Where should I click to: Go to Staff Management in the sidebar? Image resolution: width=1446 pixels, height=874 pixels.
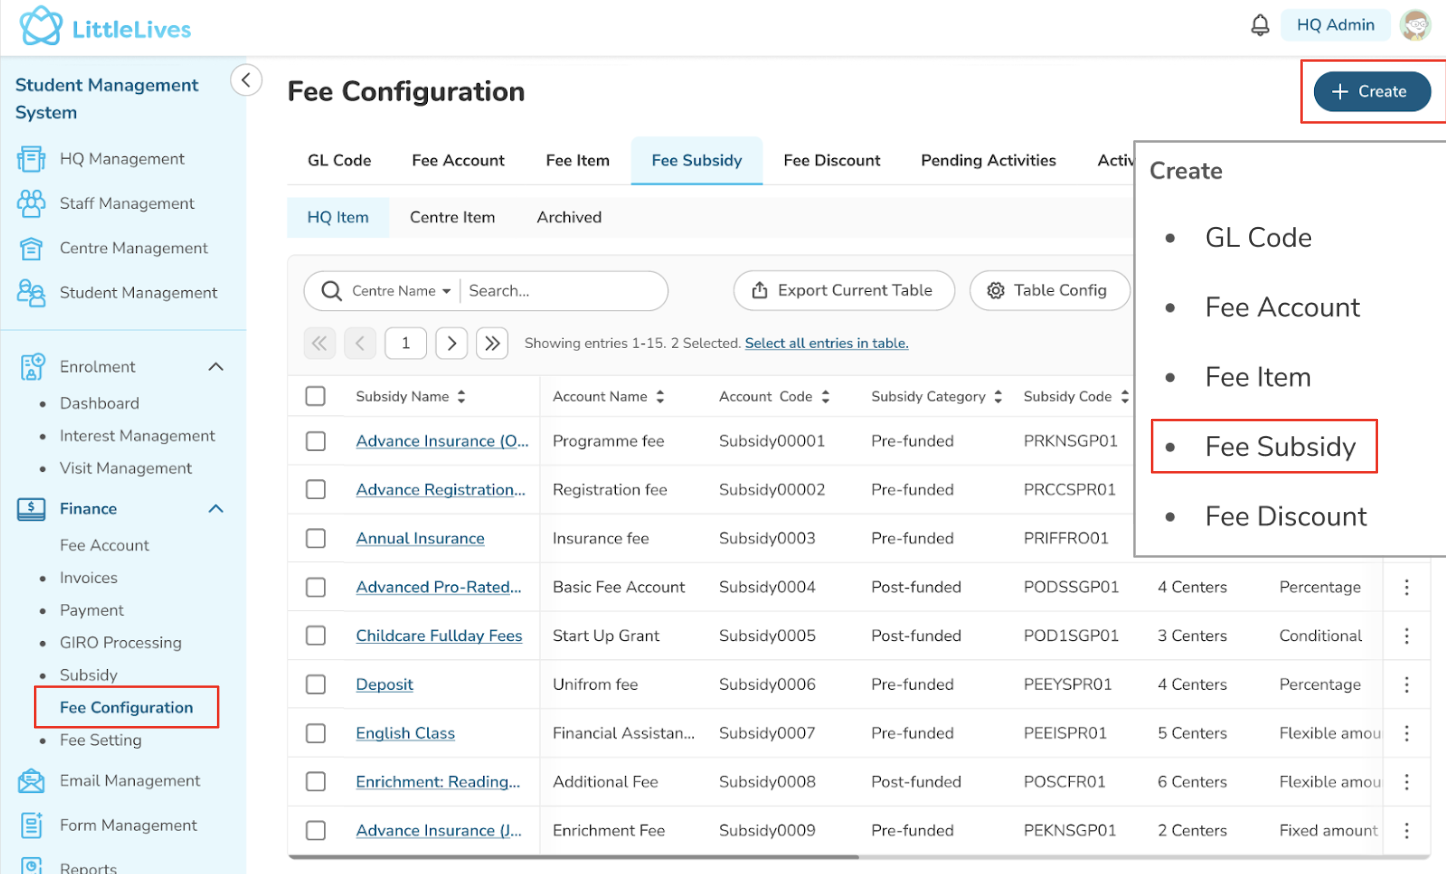click(126, 203)
